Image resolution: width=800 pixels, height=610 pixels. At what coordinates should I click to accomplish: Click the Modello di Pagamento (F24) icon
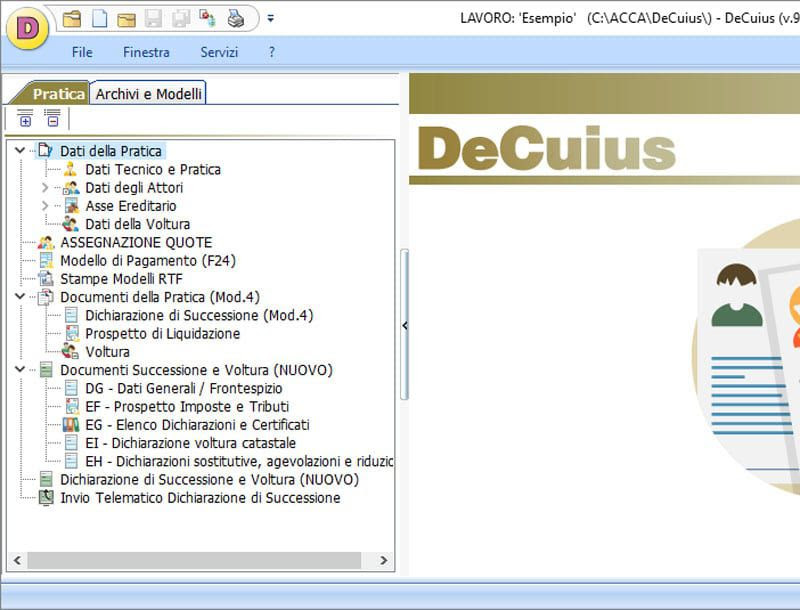tap(46, 261)
